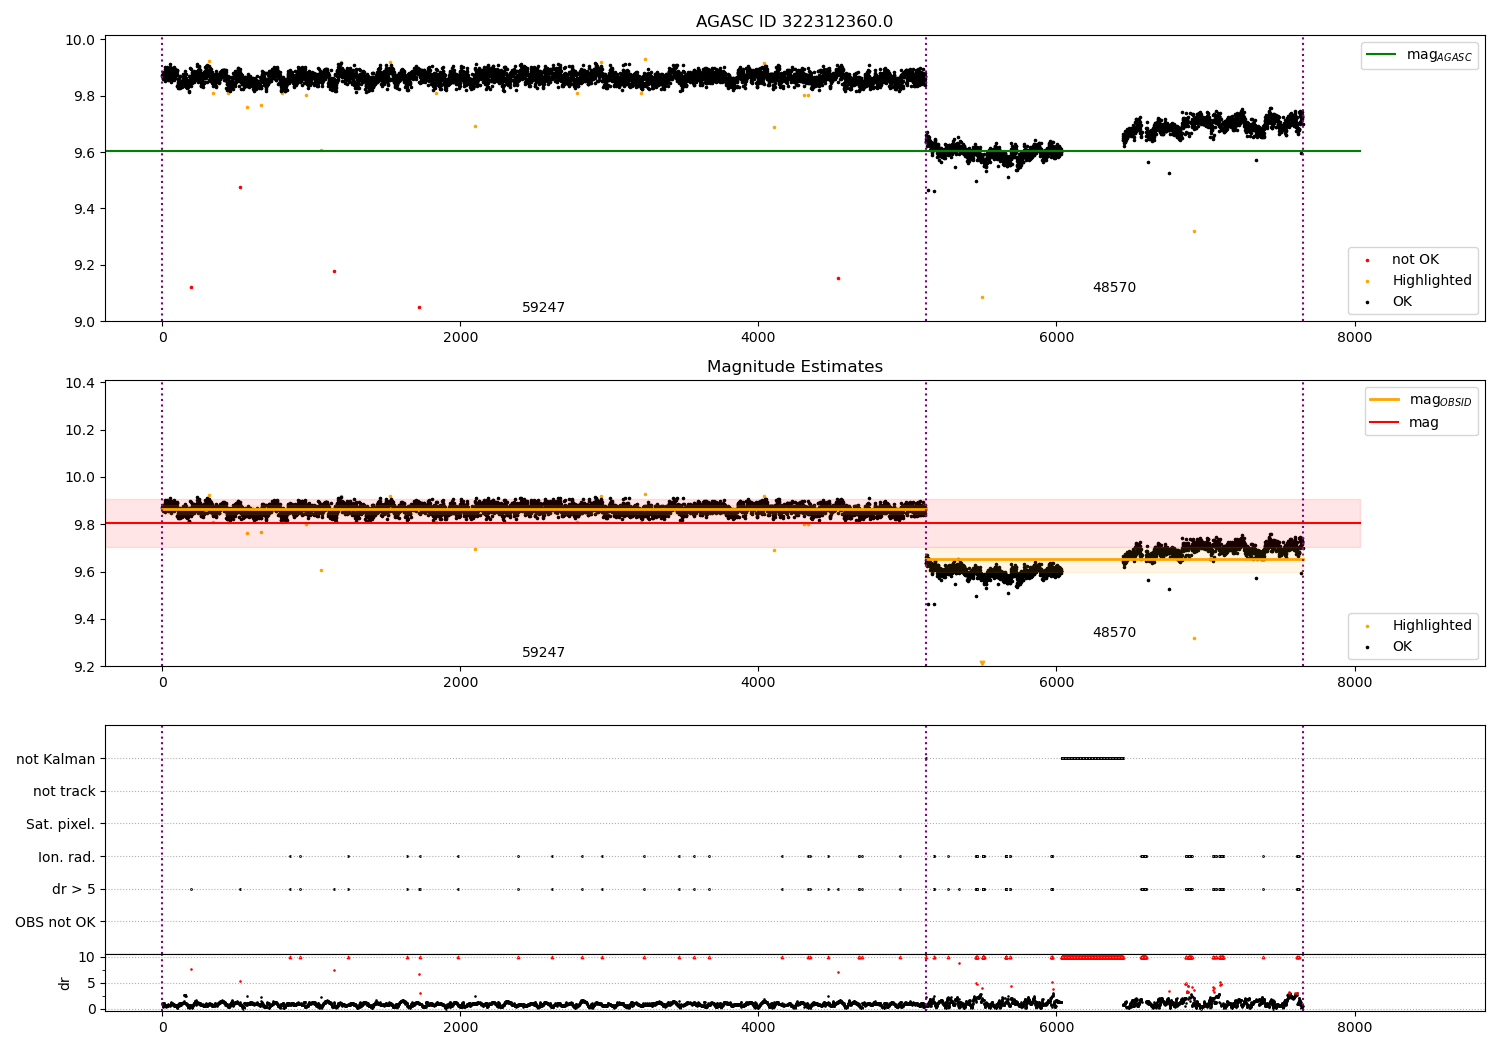Click the 8000 x-tick under the bottom plot
This screenshot has width=1500, height=1050.
click(x=1354, y=1028)
